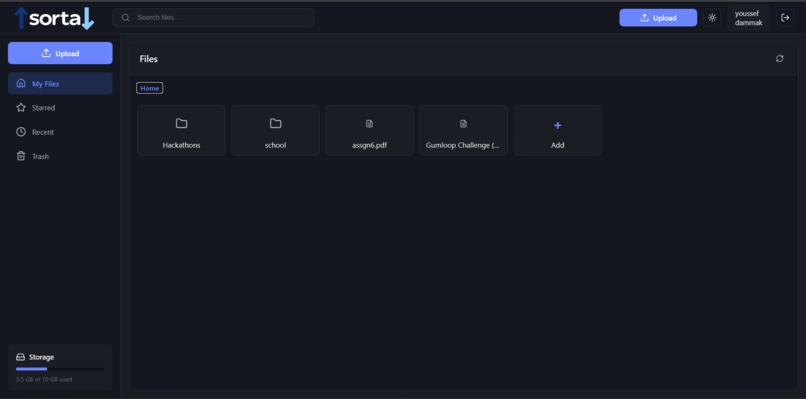Click the Storage drive icon
Image resolution: width=806 pixels, height=399 pixels.
click(21, 357)
